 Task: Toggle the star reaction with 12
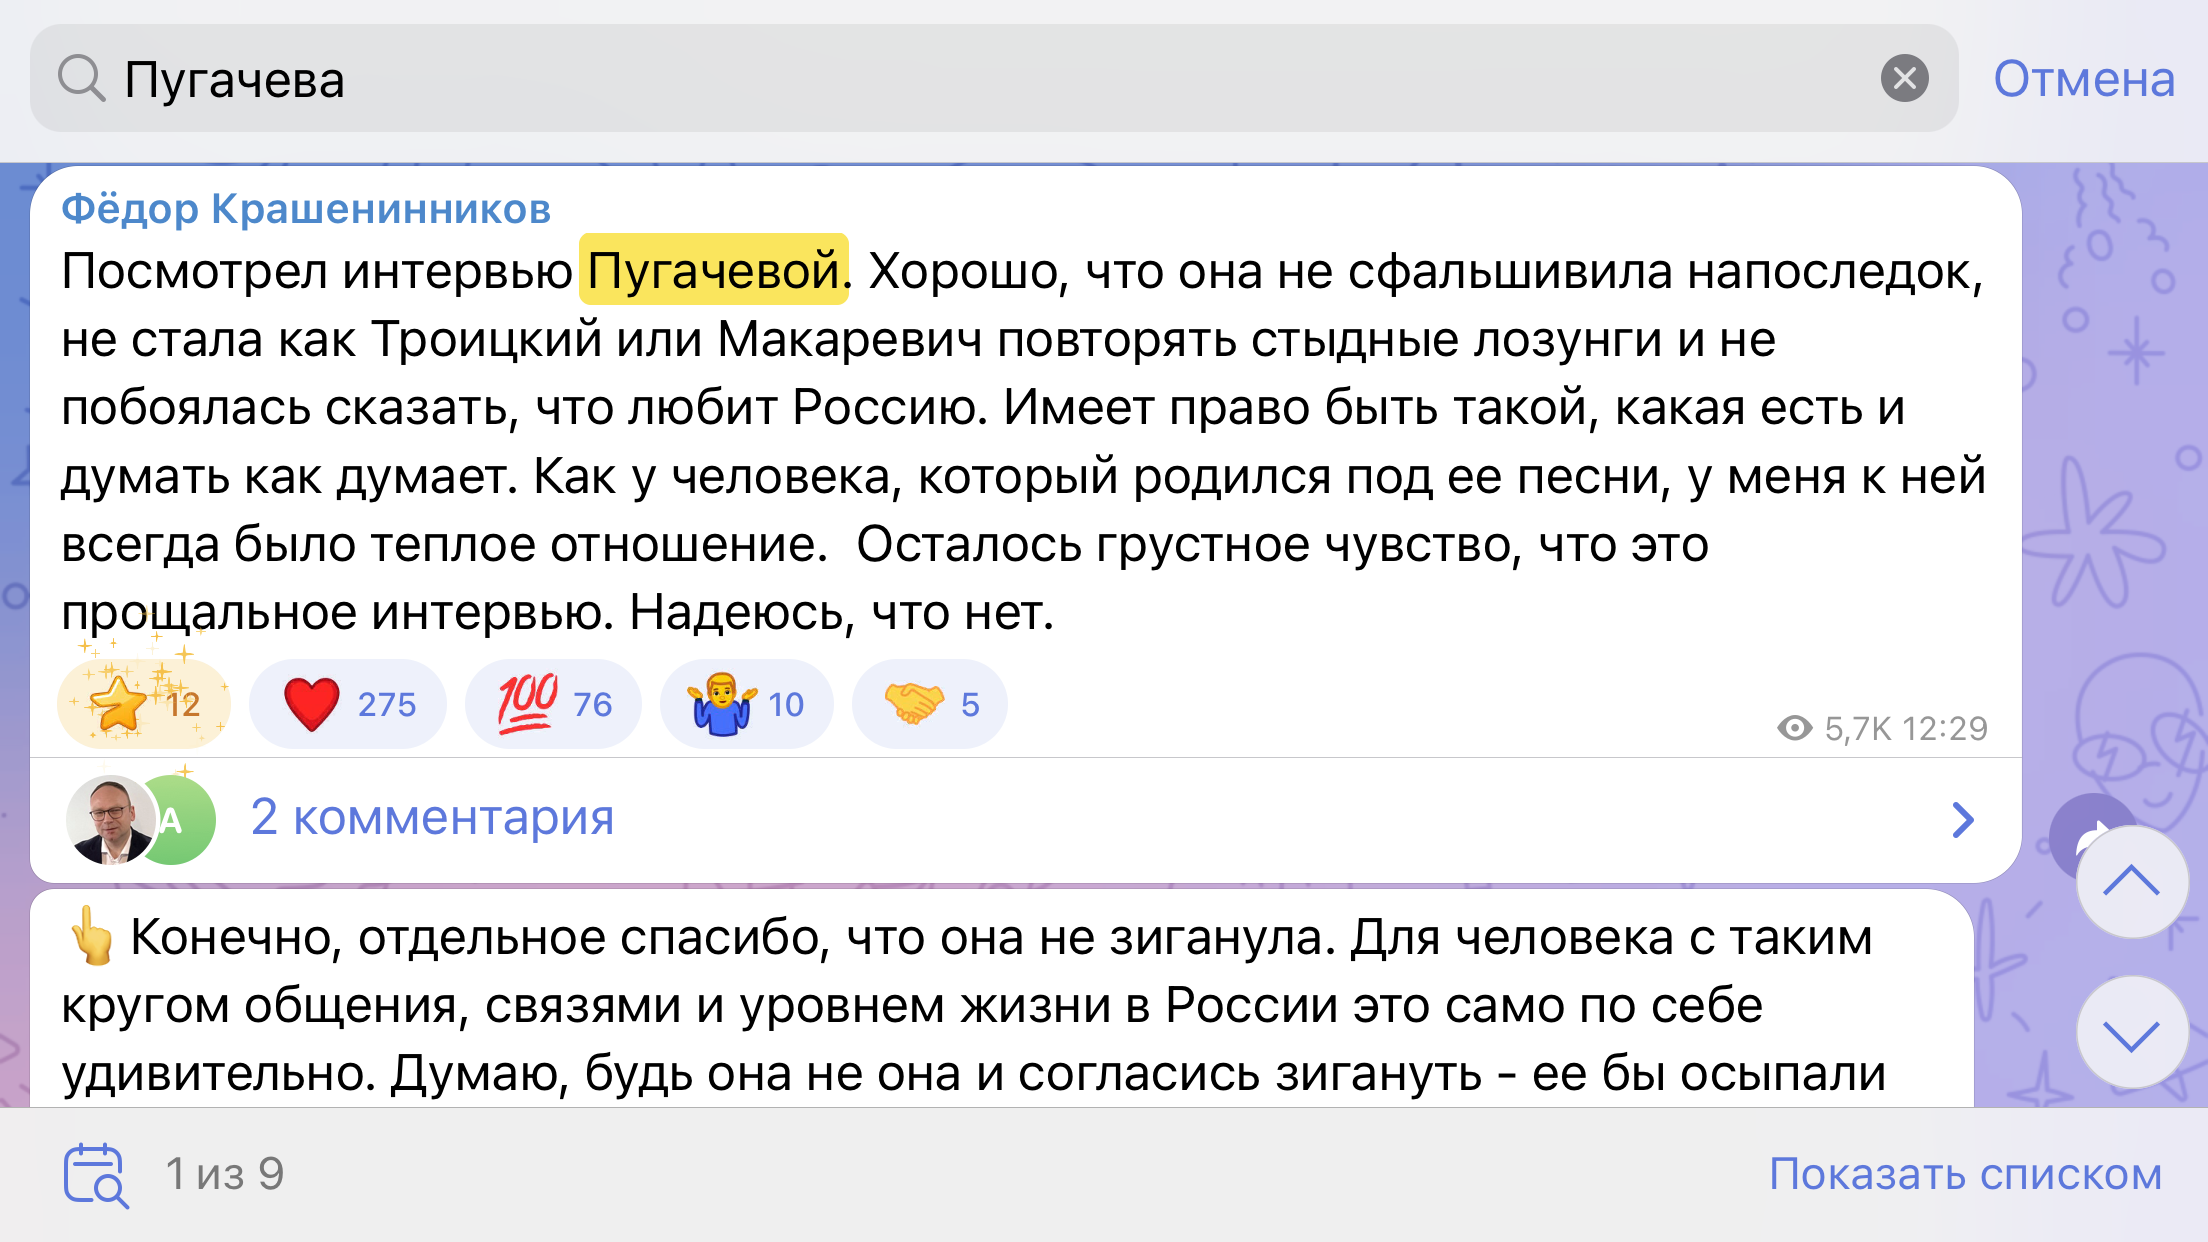point(144,704)
